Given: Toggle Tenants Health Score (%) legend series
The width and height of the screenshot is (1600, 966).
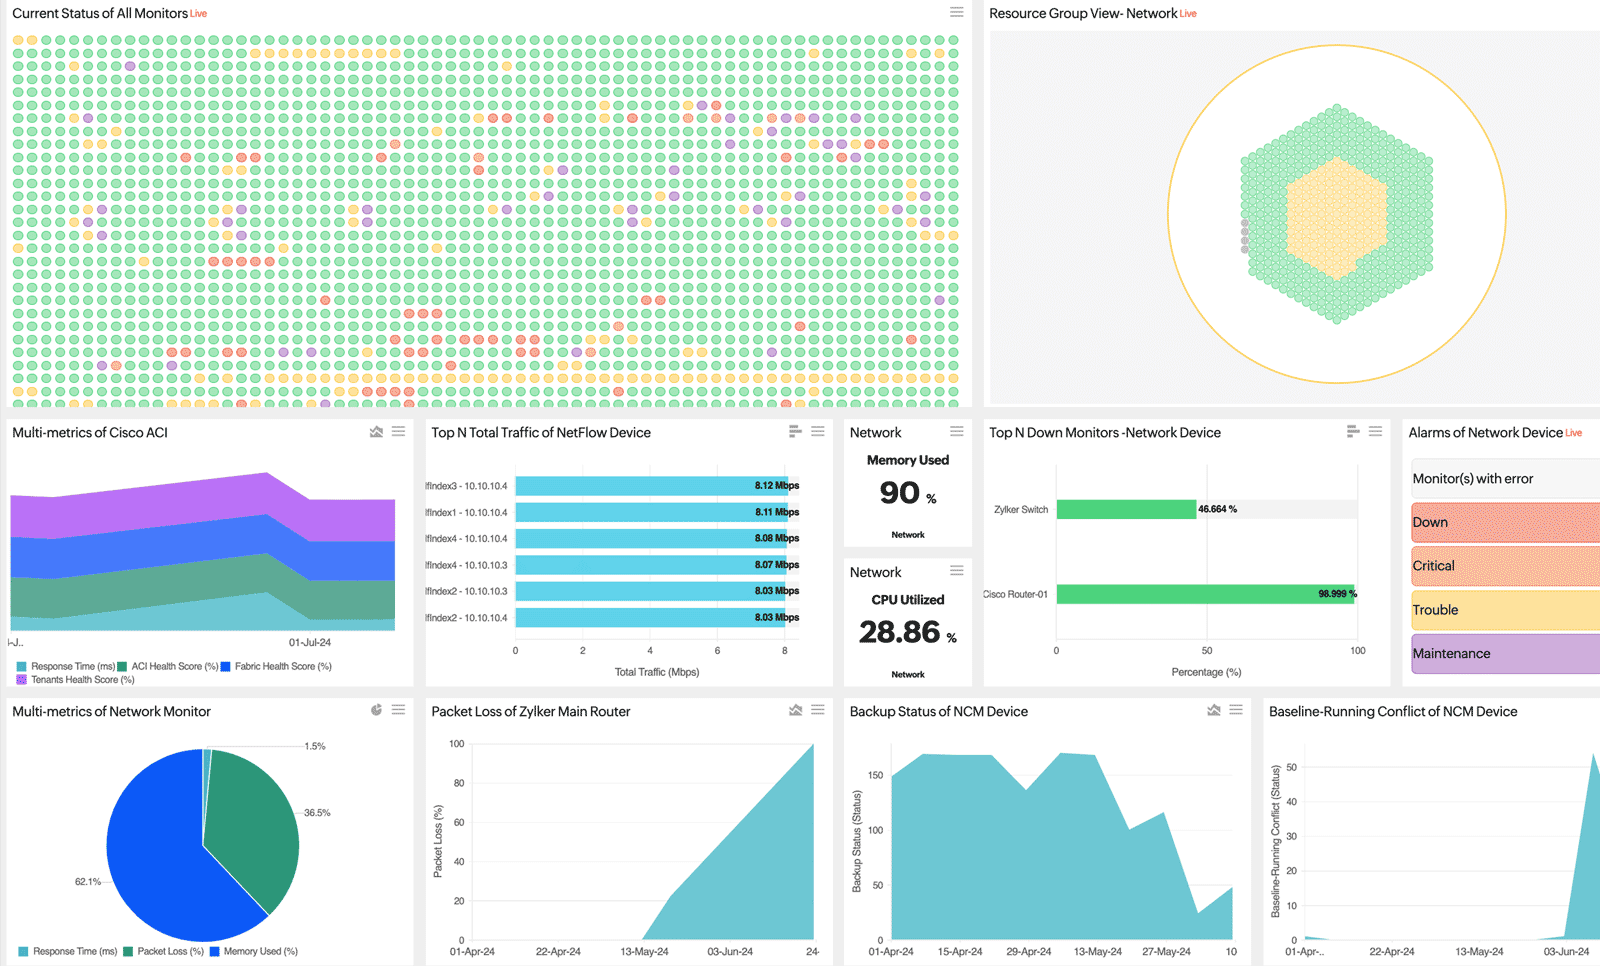Looking at the screenshot, I should pos(76,680).
